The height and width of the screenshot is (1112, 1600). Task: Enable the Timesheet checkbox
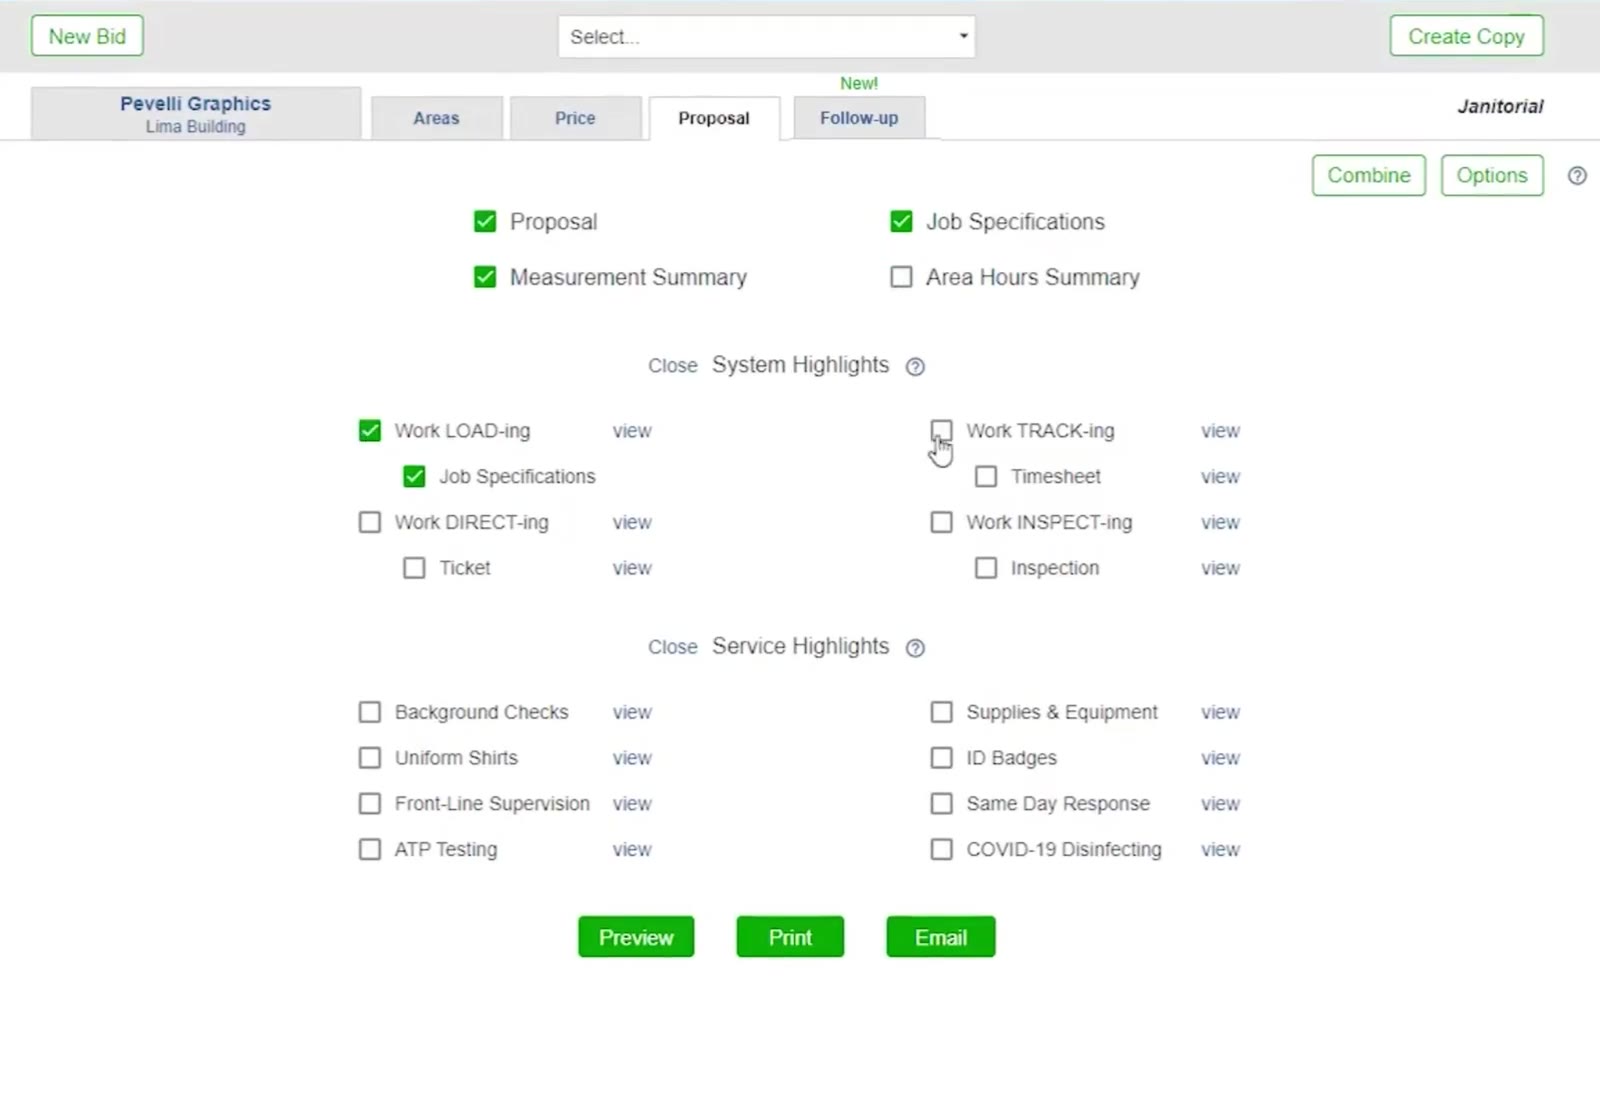point(986,477)
